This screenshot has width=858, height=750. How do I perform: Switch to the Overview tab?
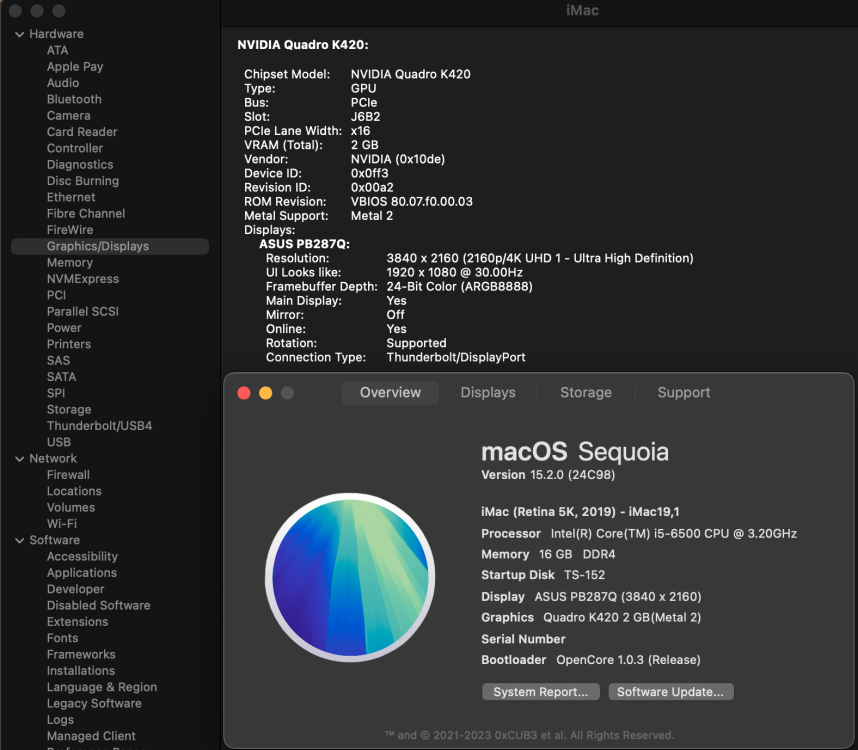click(390, 393)
